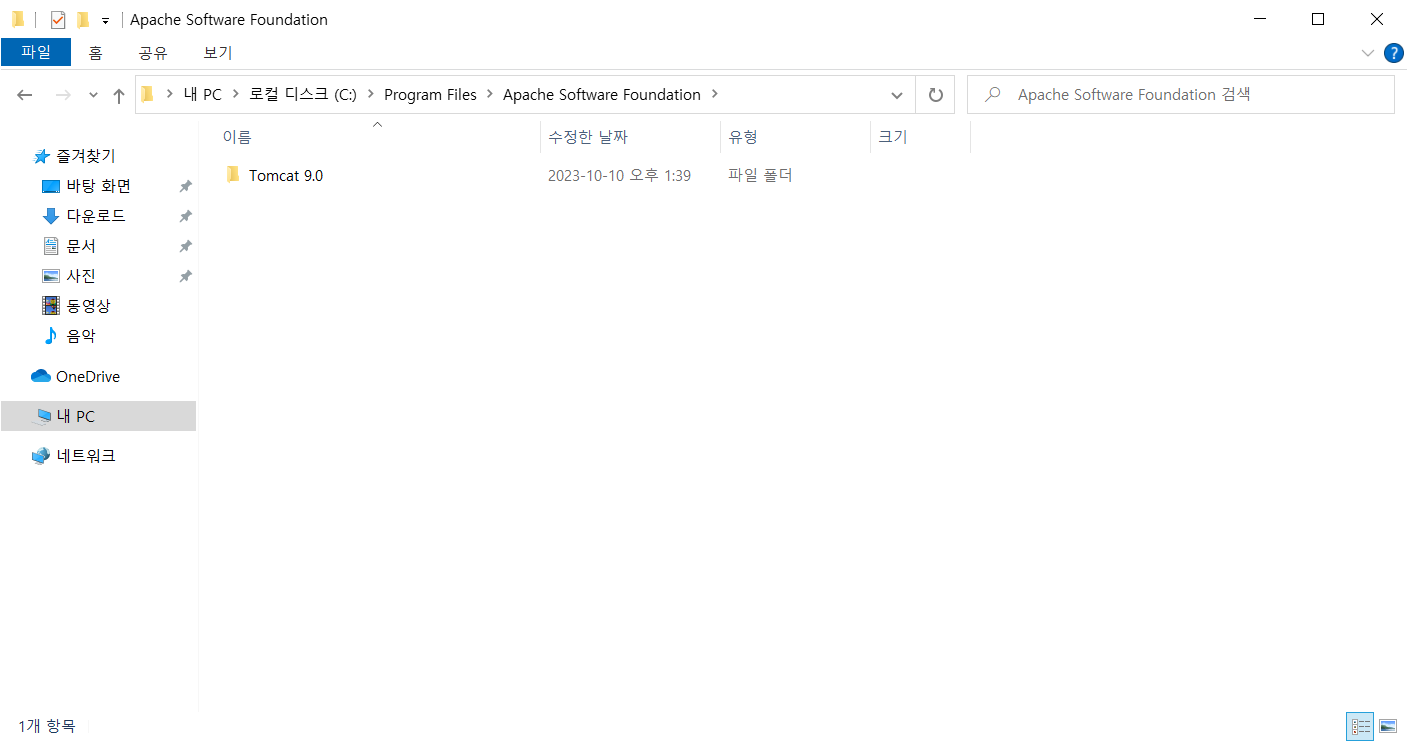Image resolution: width=1408 pixels, height=742 pixels.
Task: Click the Tomcat 9.0 folder icon
Action: coord(233,175)
